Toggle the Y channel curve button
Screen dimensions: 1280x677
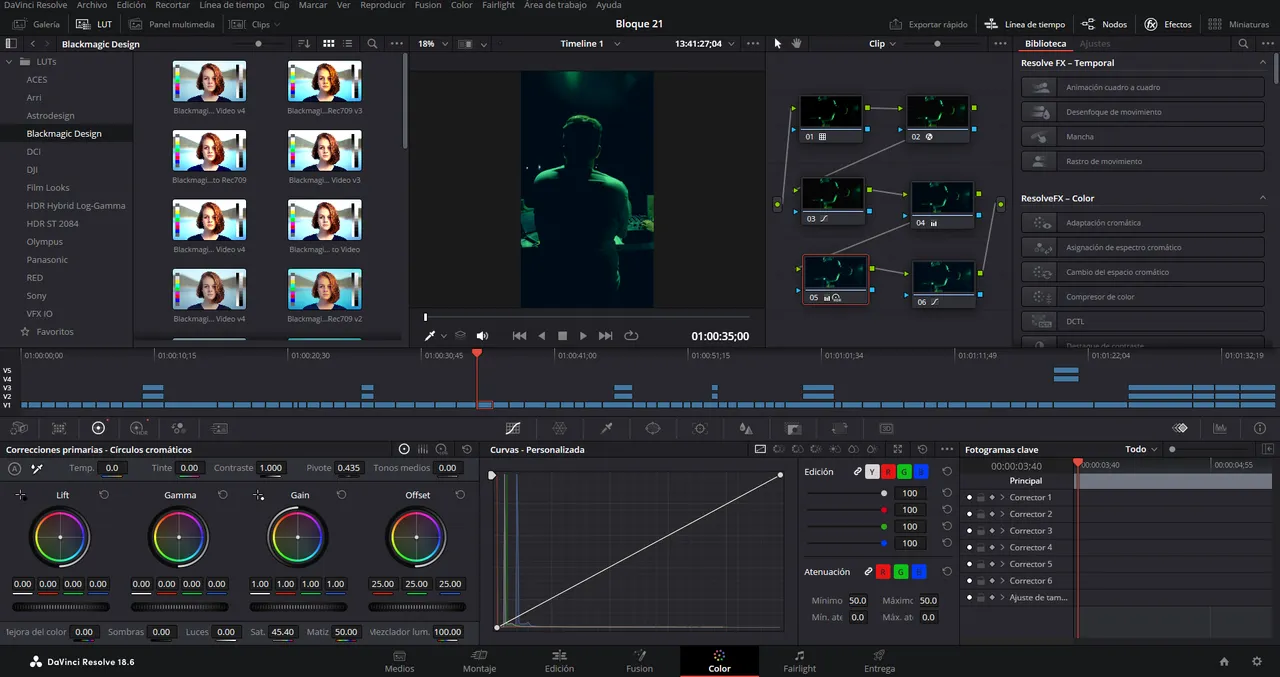(872, 472)
